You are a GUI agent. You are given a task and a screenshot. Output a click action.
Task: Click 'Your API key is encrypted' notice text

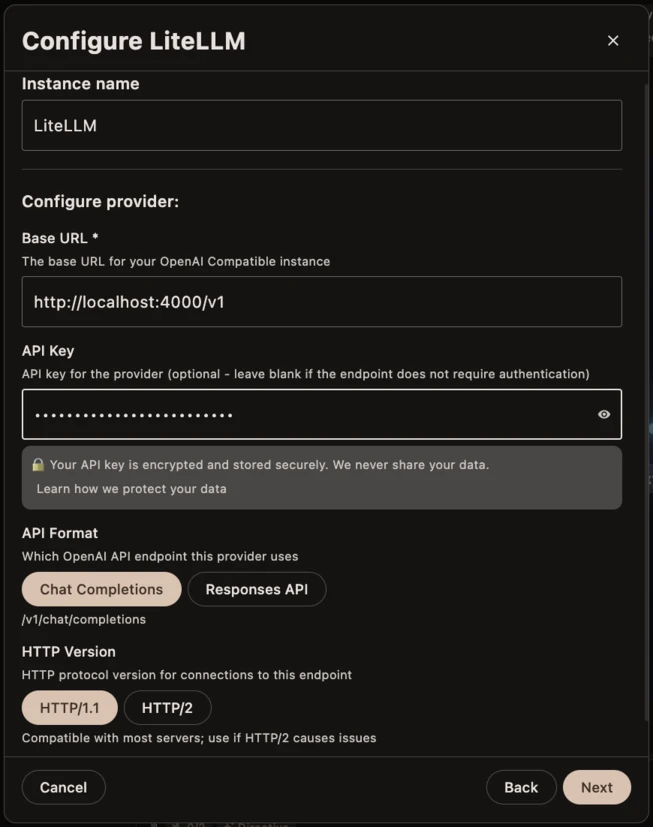pos(270,465)
